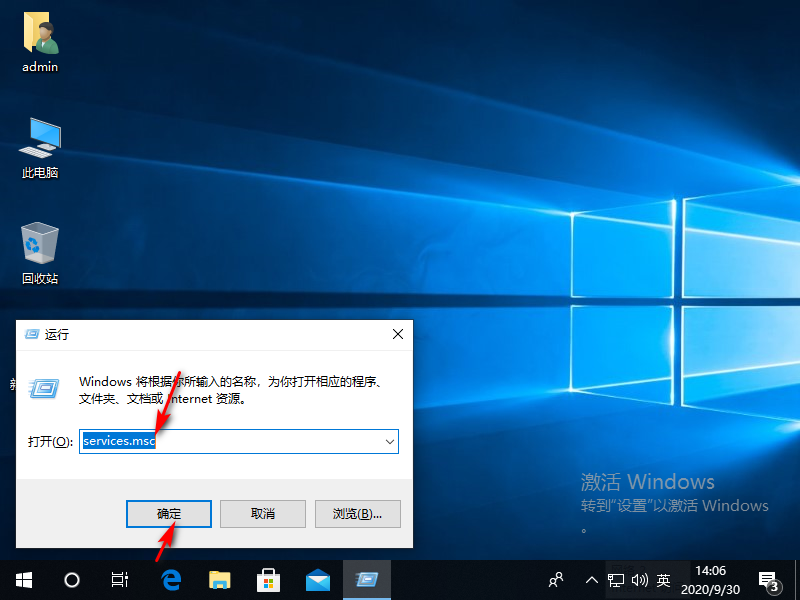Expand the 打开 combo box dropdown arrow
800x600 pixels.
pos(389,441)
